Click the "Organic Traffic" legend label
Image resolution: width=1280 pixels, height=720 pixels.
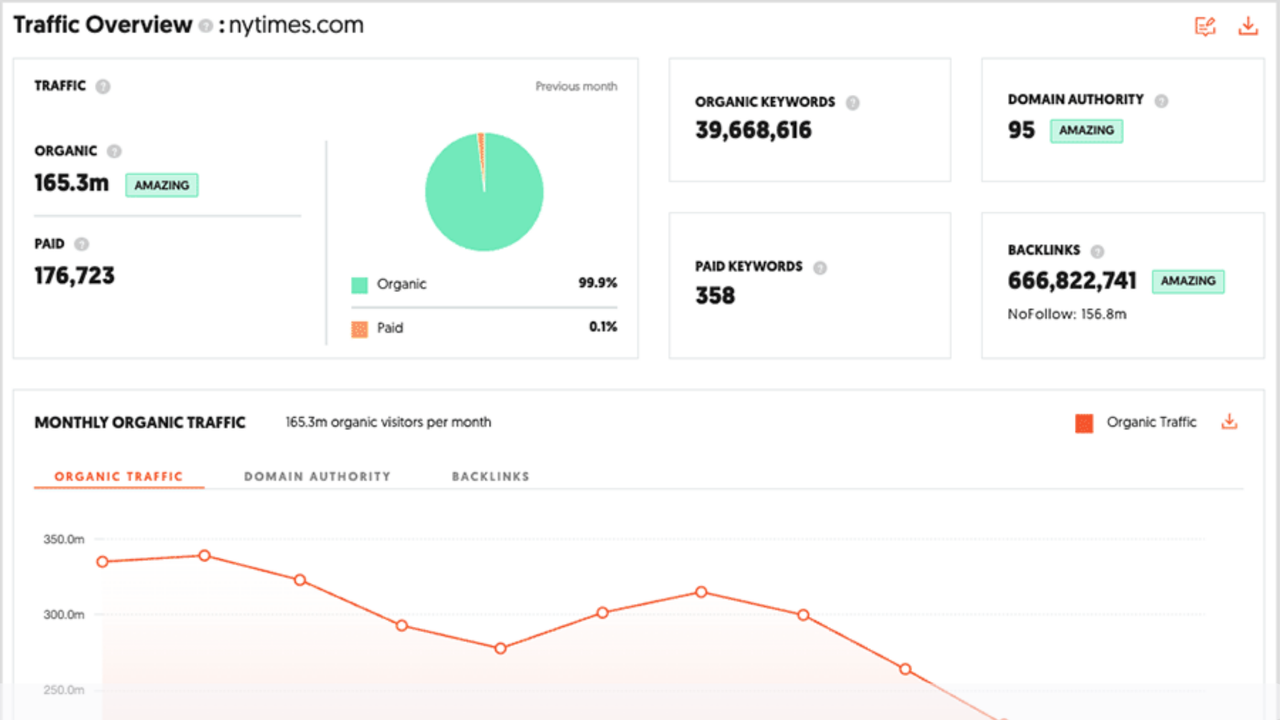[1151, 422]
